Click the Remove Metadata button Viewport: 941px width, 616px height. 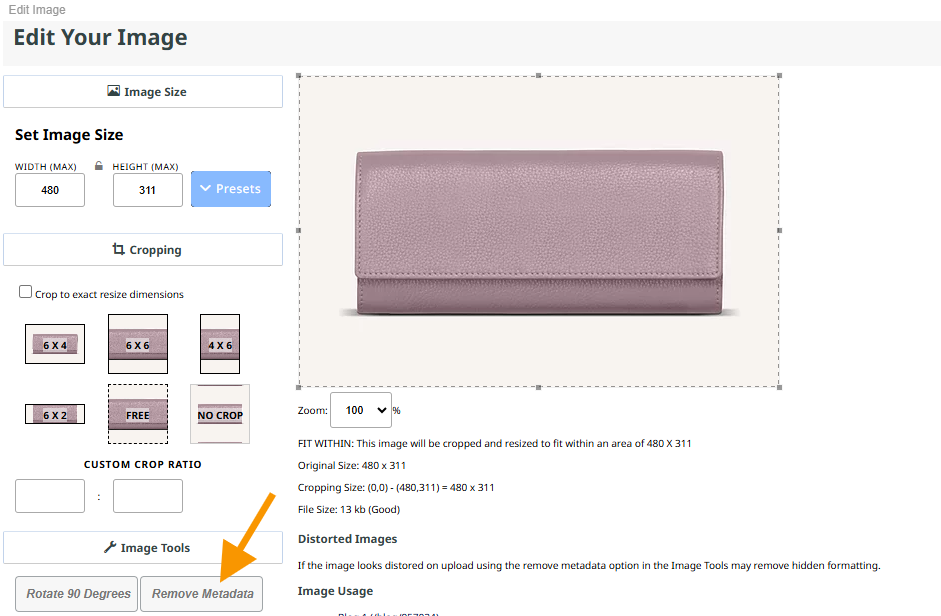[x=202, y=594]
